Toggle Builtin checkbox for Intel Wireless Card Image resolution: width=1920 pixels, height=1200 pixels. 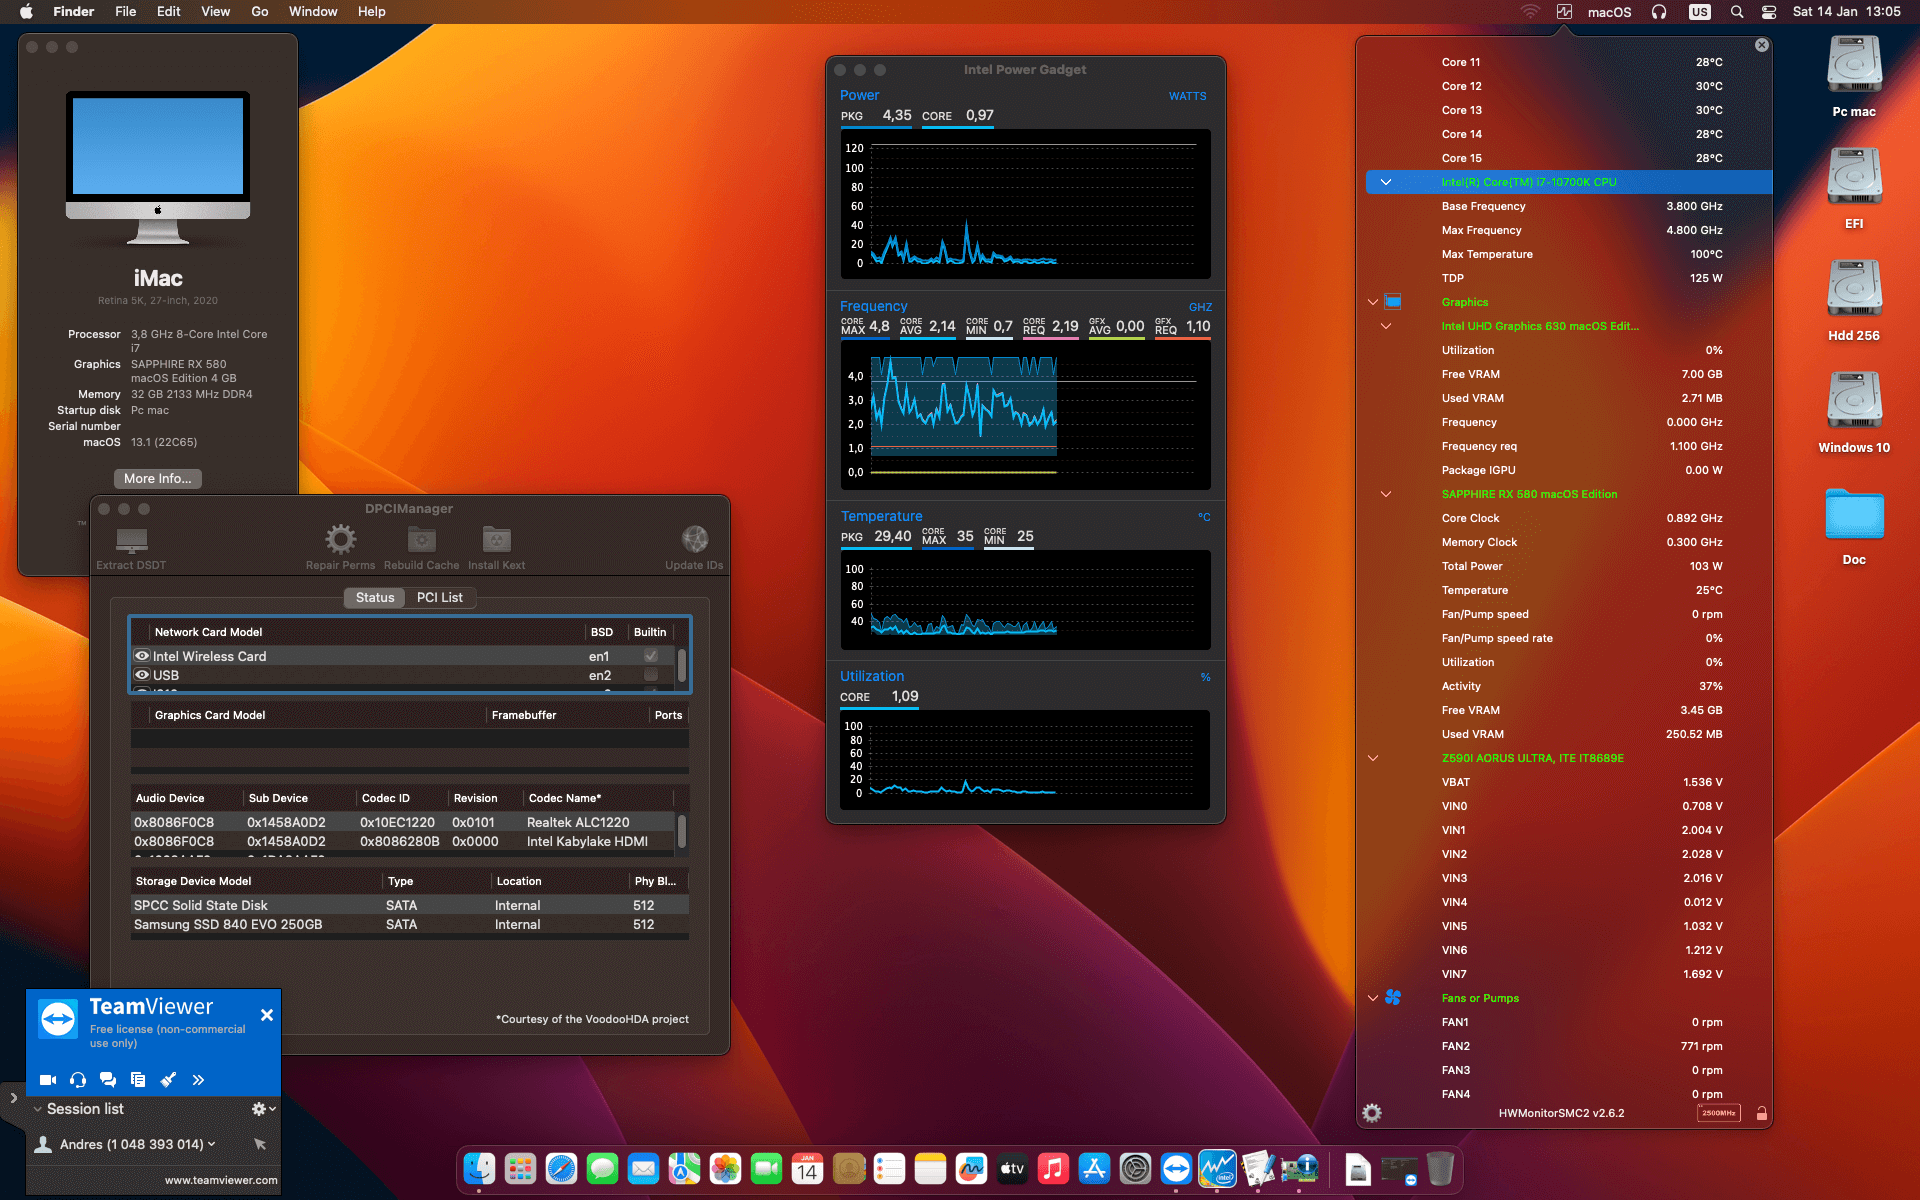tap(651, 656)
